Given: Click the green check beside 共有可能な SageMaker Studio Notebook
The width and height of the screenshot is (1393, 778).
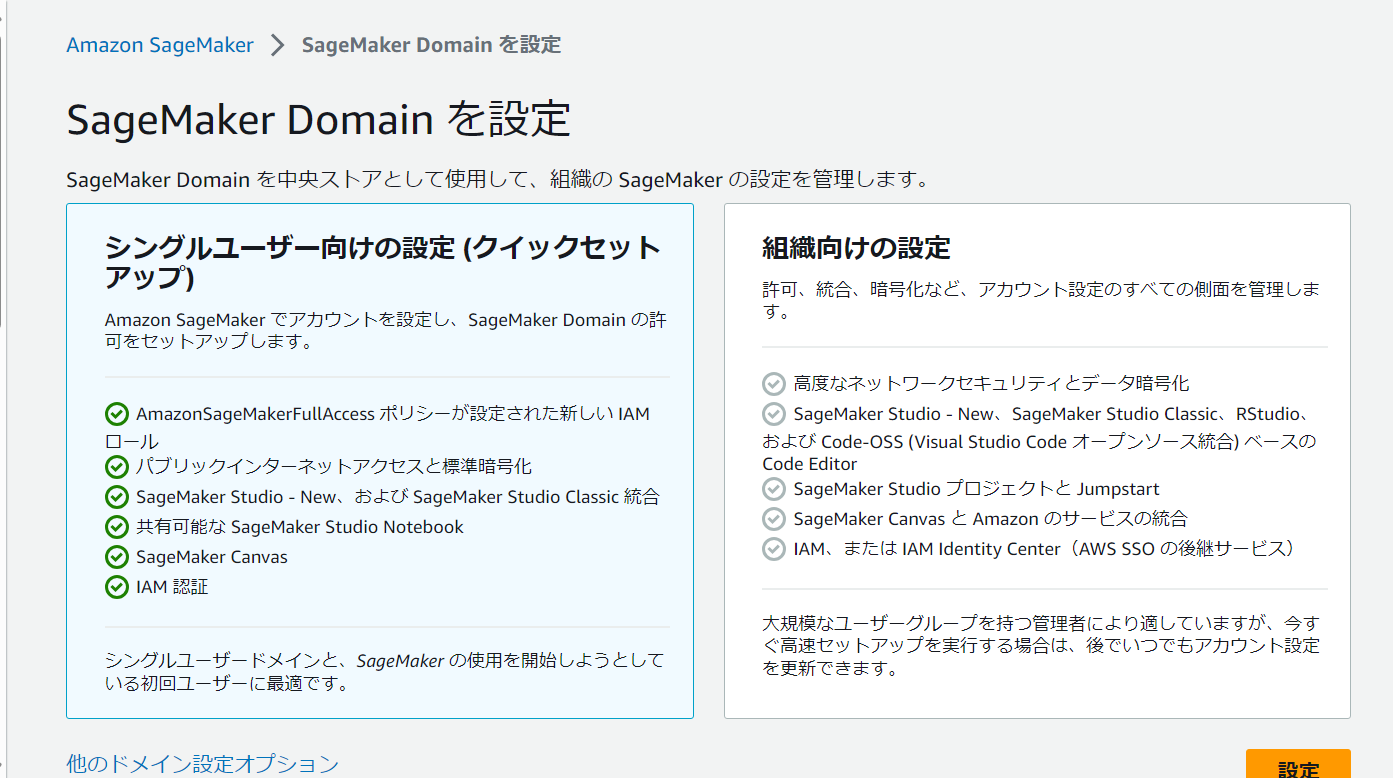Looking at the screenshot, I should 117,527.
